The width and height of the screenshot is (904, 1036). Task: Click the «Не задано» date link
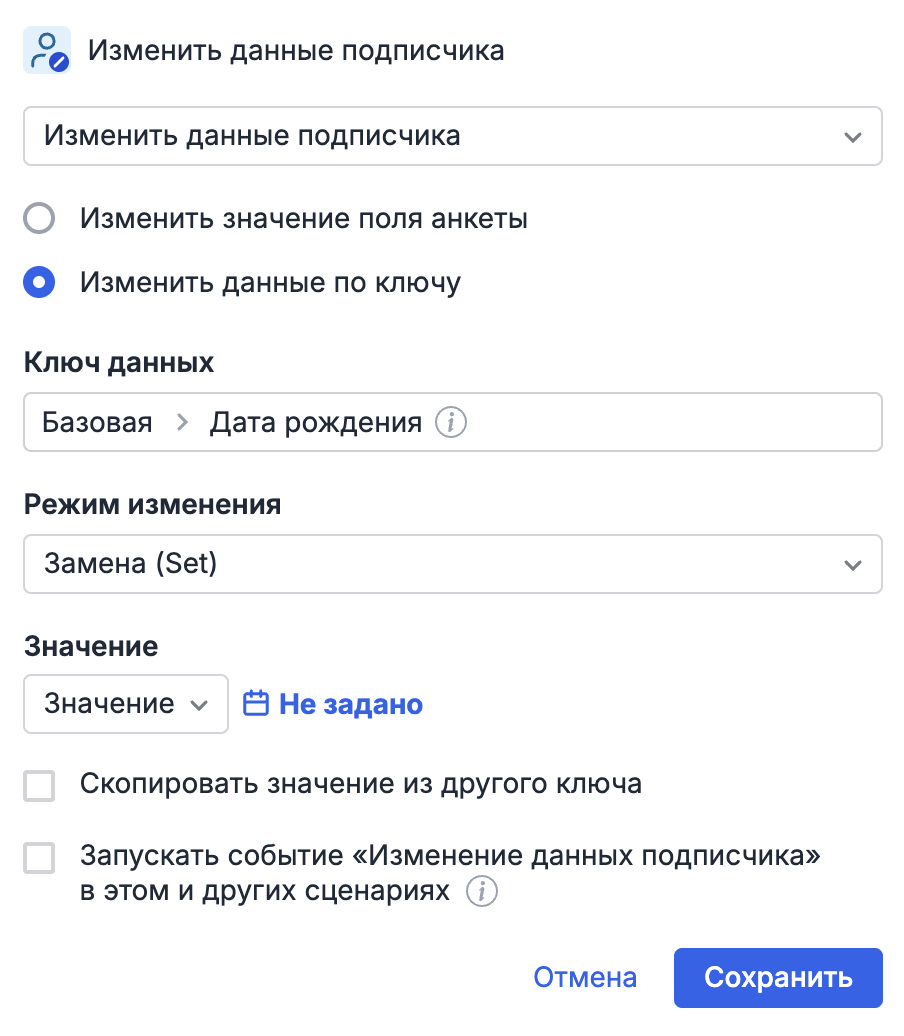pos(351,704)
